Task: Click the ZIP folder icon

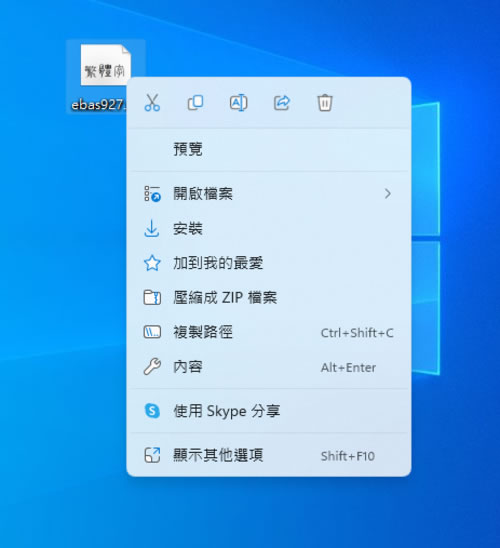Action: pos(152,298)
